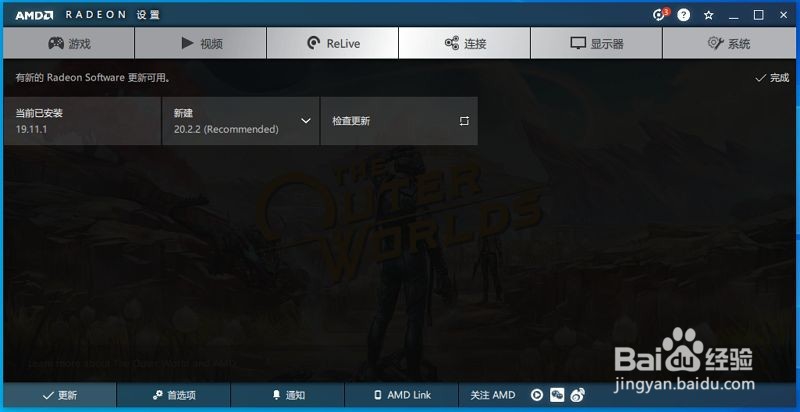Click the video play social icon
The height and width of the screenshot is (412, 800).
click(x=537, y=395)
